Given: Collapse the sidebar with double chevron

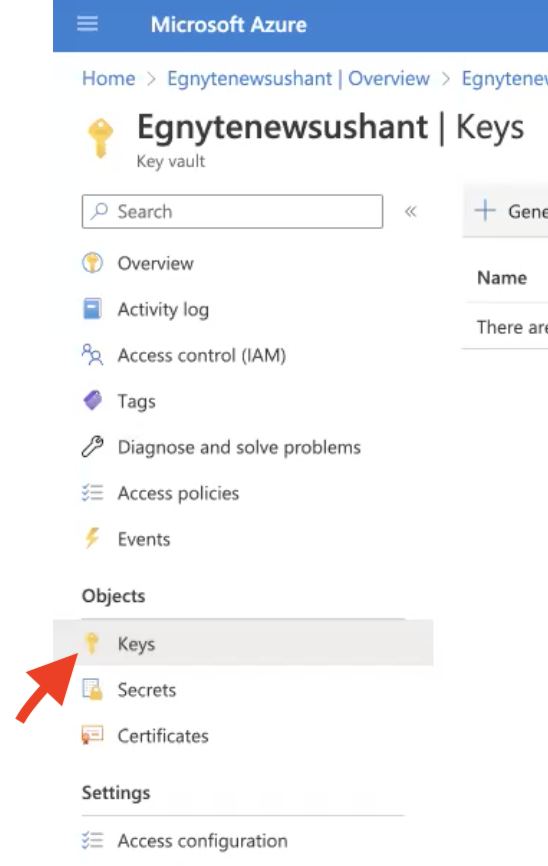Looking at the screenshot, I should click(410, 211).
